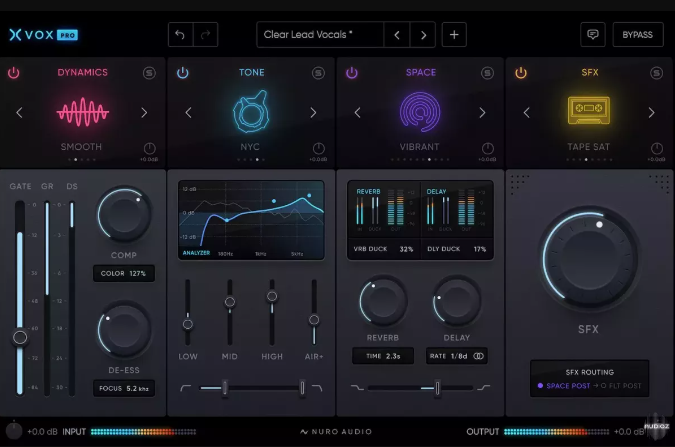Click the delay rate sync link icon
675x447 pixels.
(x=478, y=355)
